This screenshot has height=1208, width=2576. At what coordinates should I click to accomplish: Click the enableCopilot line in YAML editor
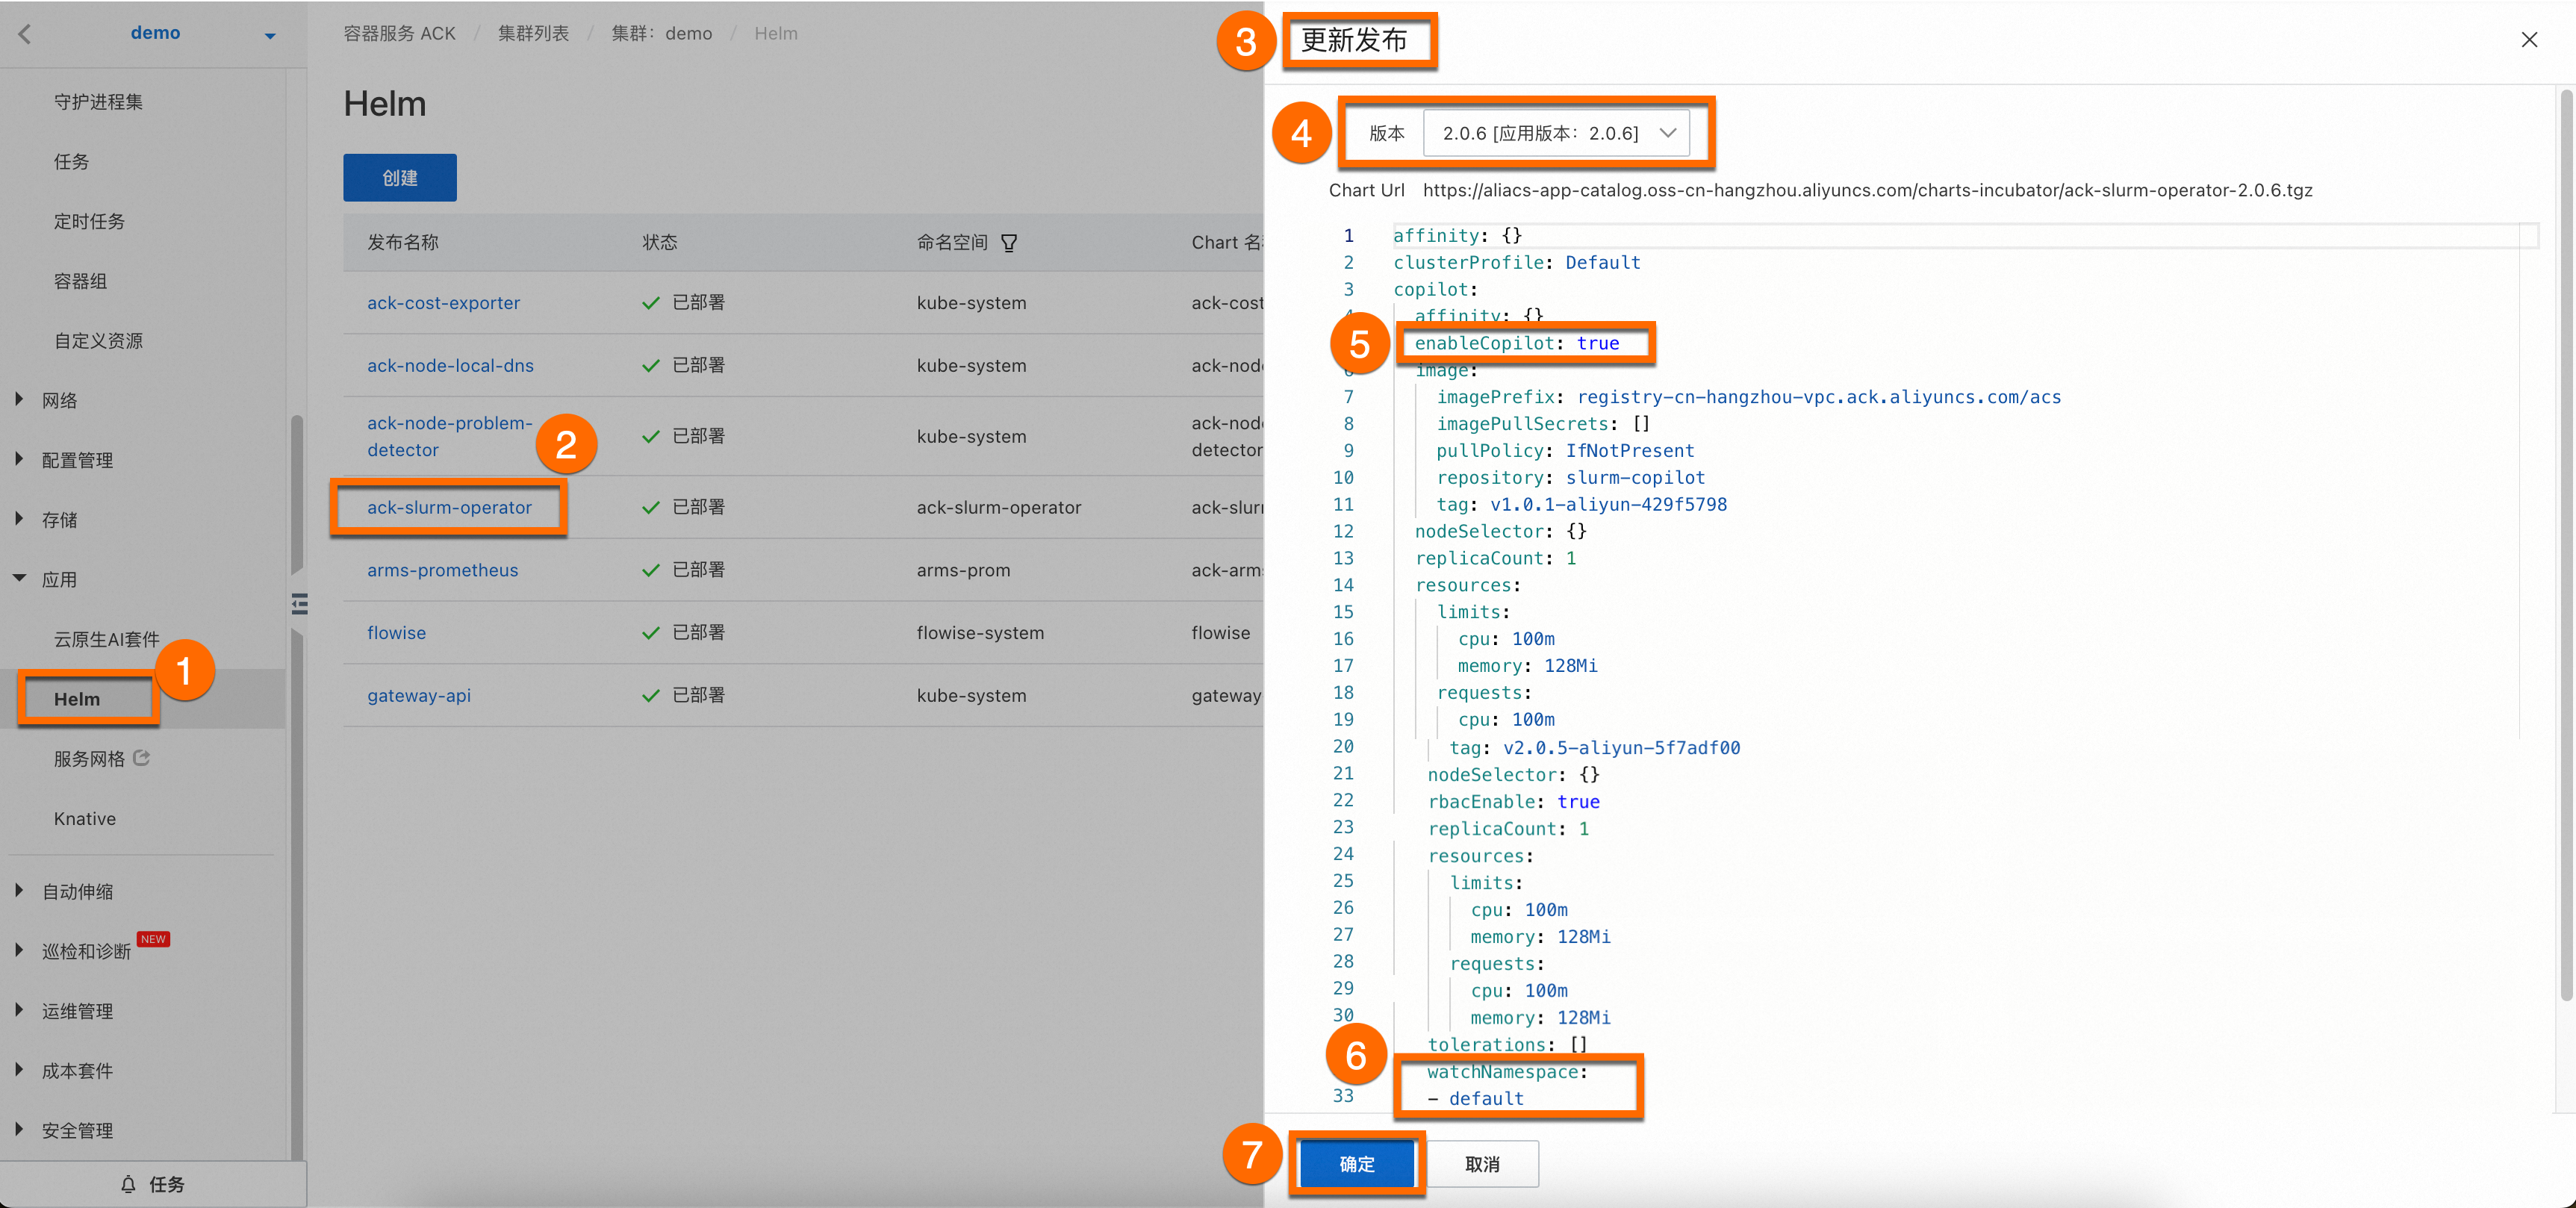(1516, 343)
